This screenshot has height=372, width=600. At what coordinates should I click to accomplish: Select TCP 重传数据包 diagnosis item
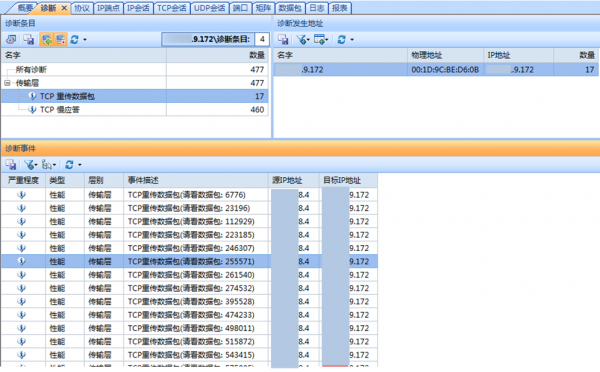point(67,96)
